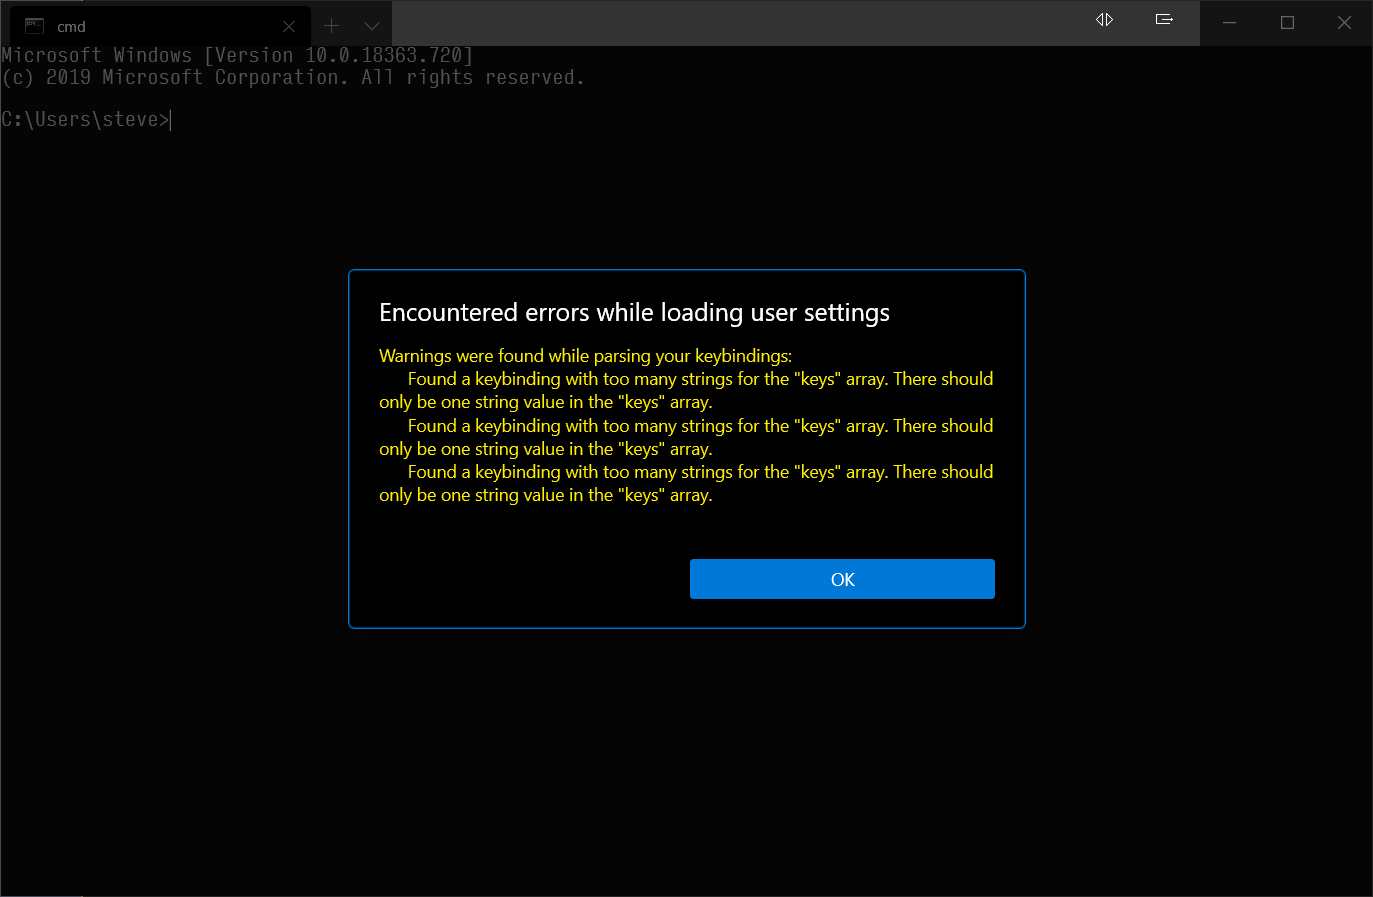Select the cmd tab
The image size is (1373, 897).
point(160,26)
